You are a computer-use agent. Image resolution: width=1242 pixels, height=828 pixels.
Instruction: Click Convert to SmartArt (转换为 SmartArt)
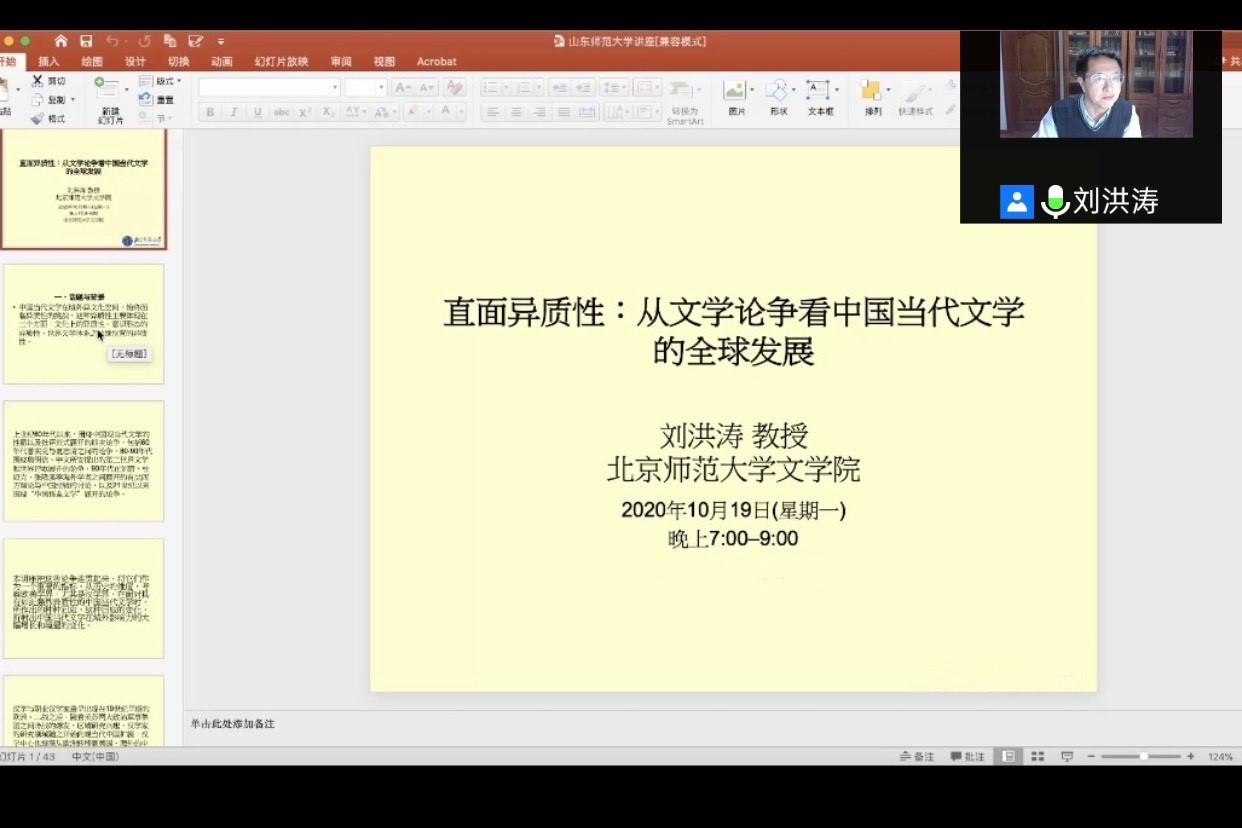685,101
